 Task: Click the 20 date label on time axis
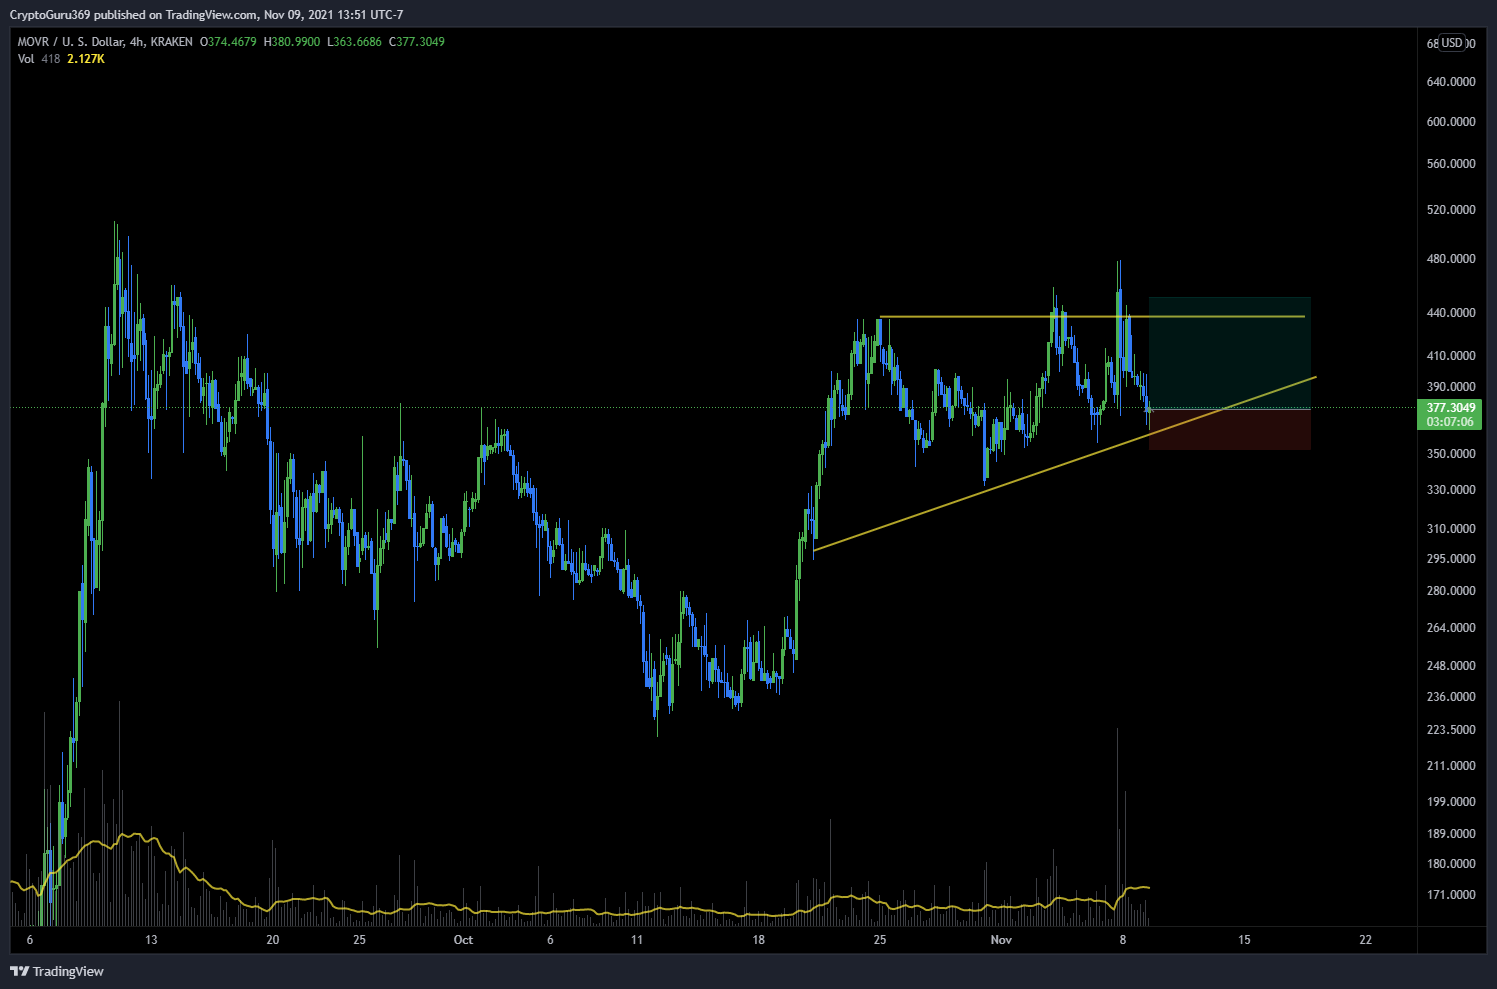(273, 940)
